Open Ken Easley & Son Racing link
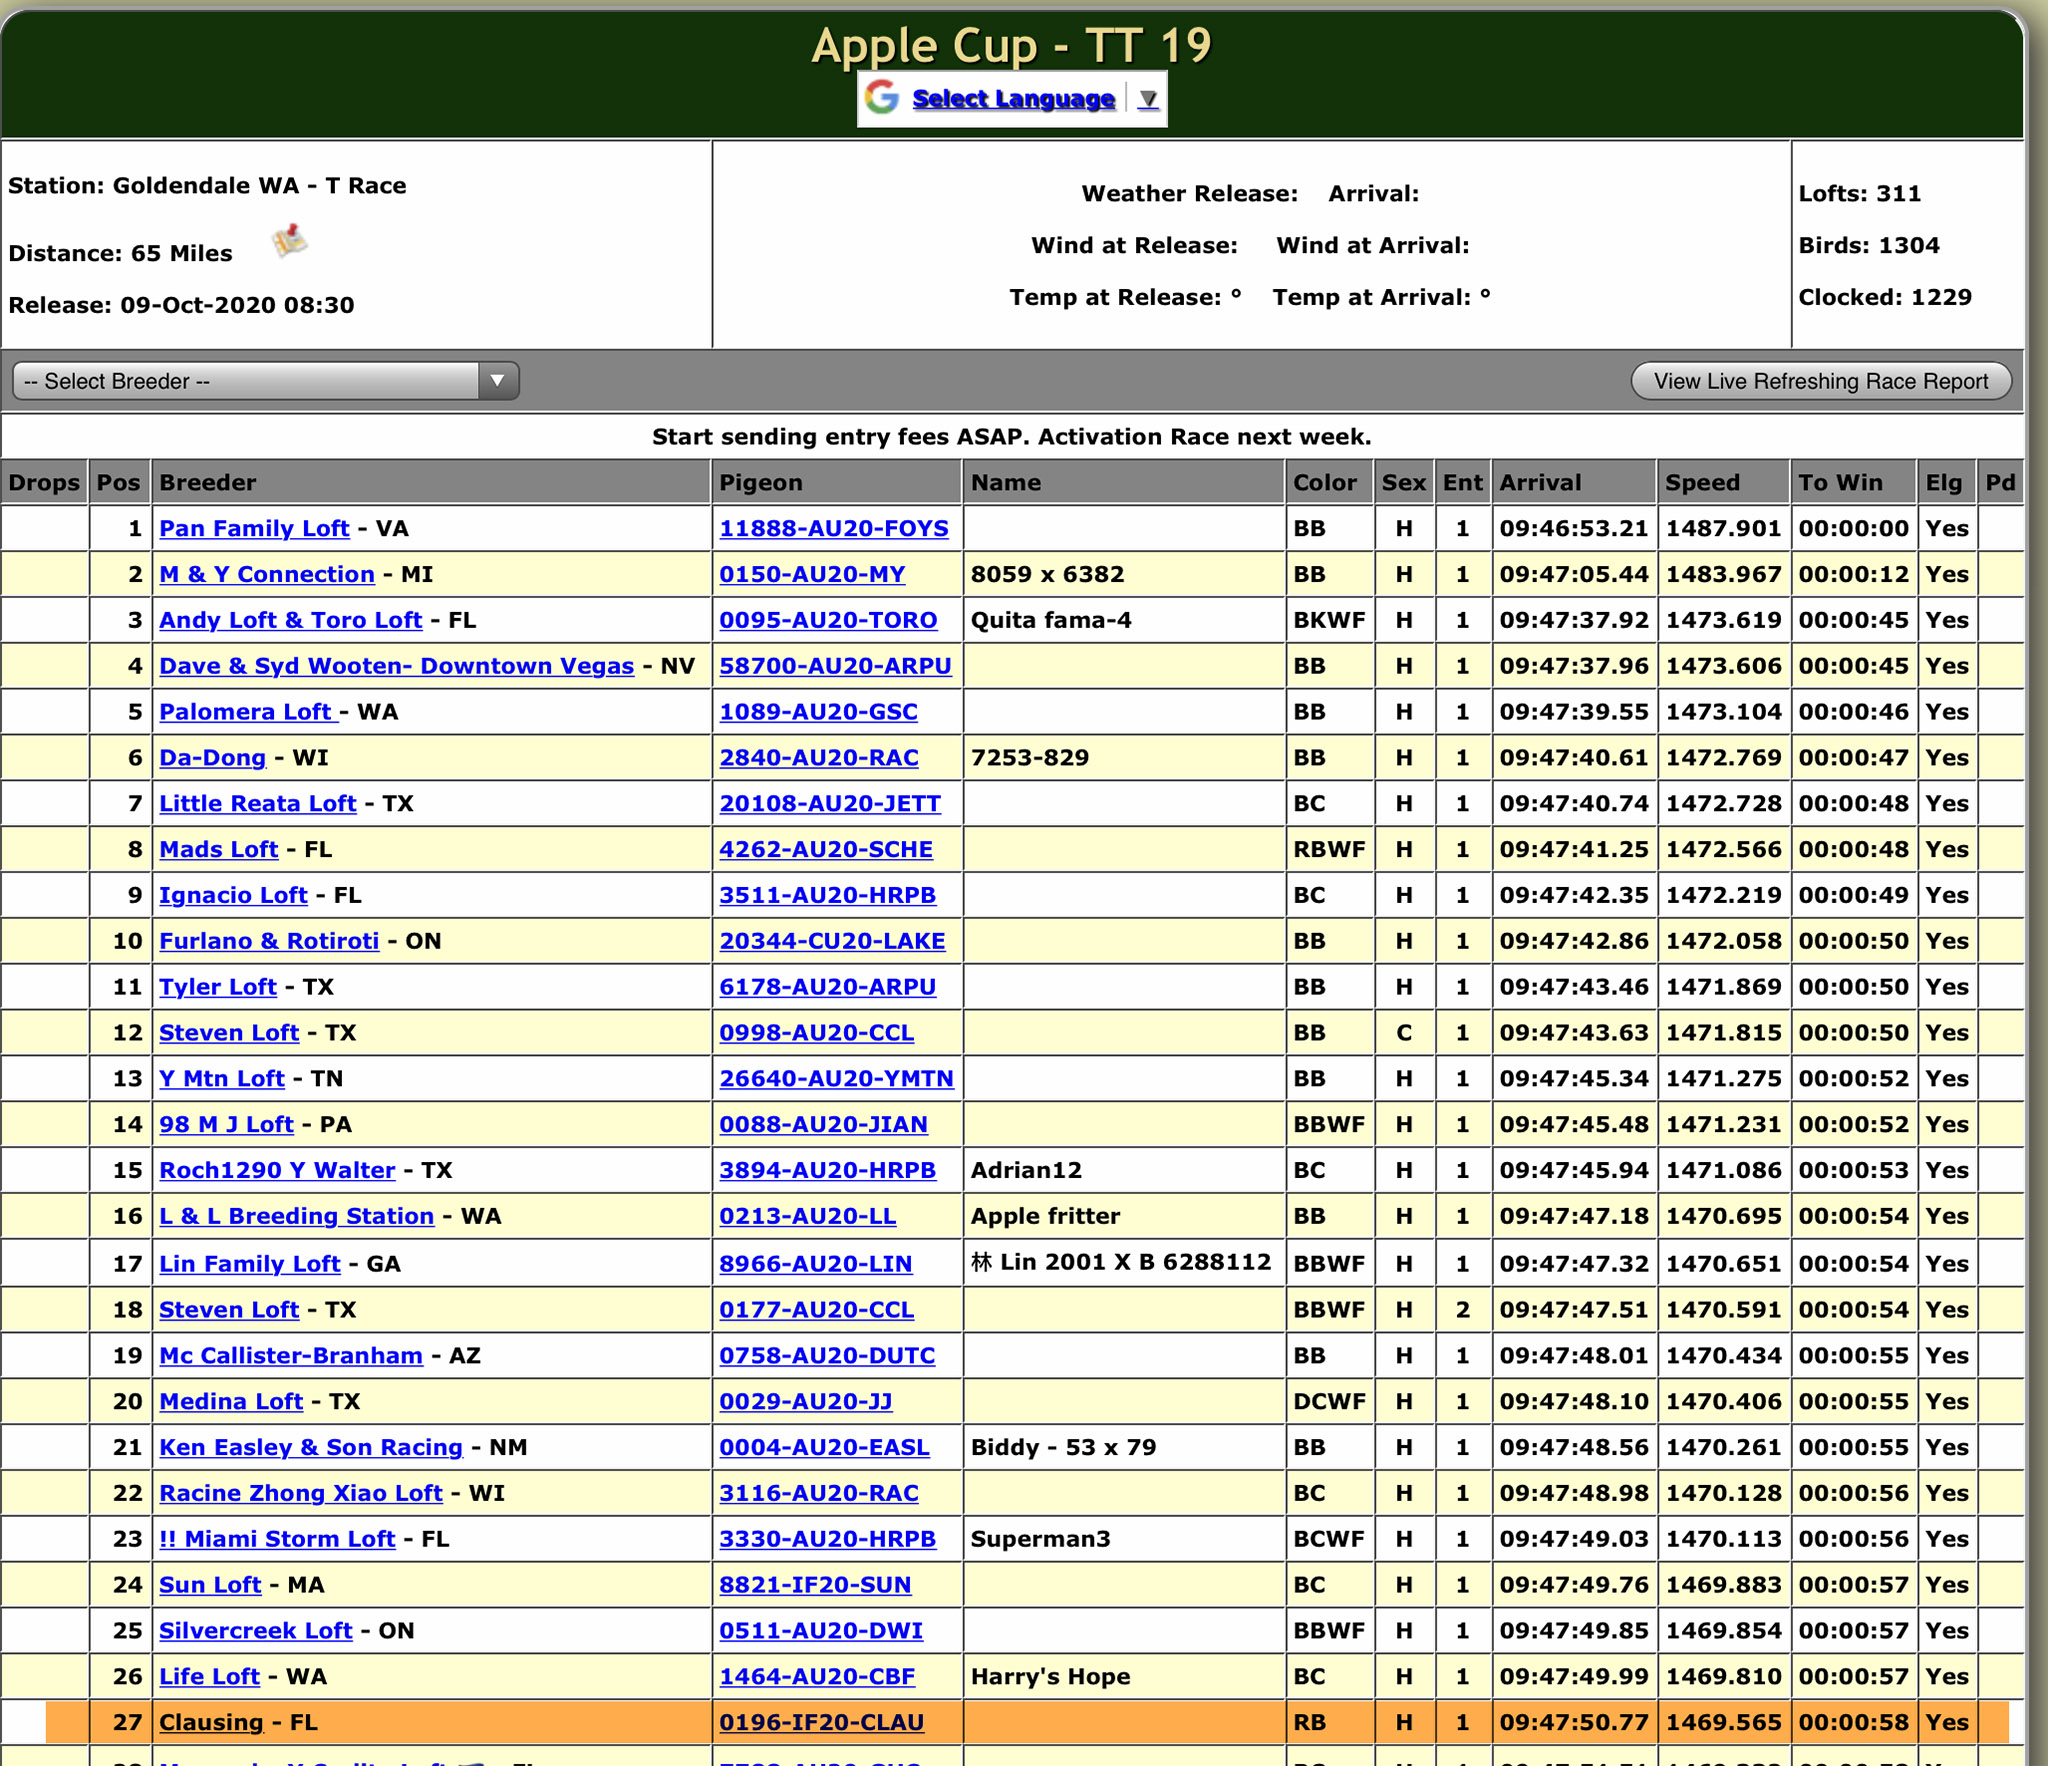 click(311, 1449)
